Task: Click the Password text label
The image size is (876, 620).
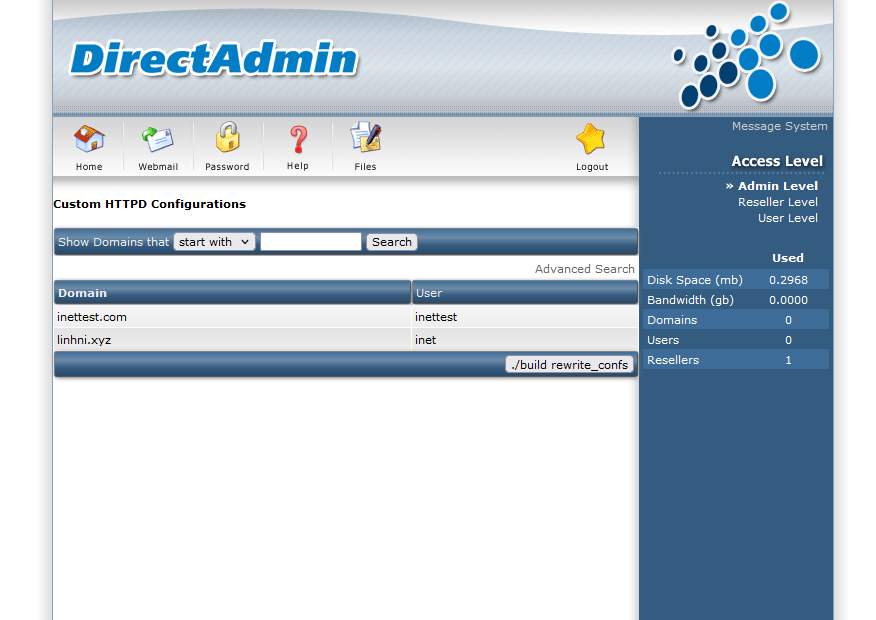Action: coord(227,167)
